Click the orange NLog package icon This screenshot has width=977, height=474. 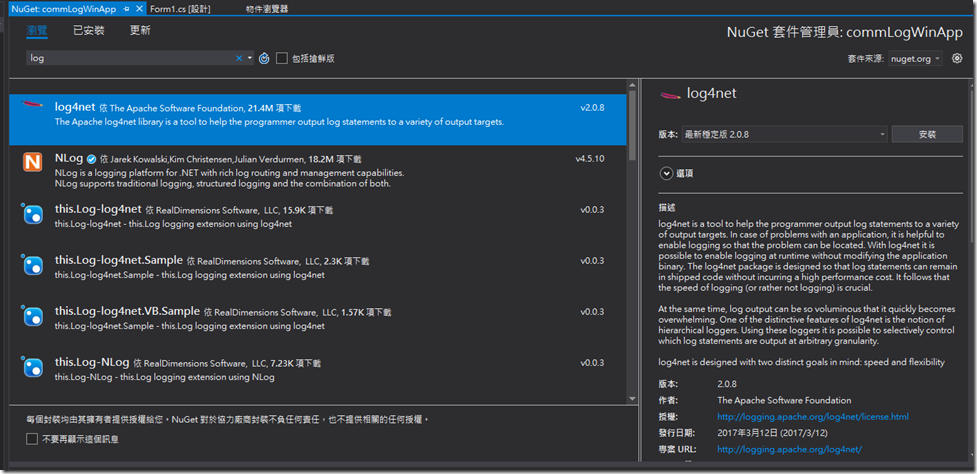32,162
